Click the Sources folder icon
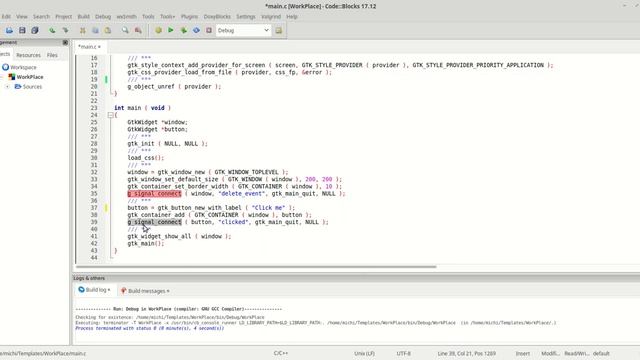640x360 pixels. point(18,87)
